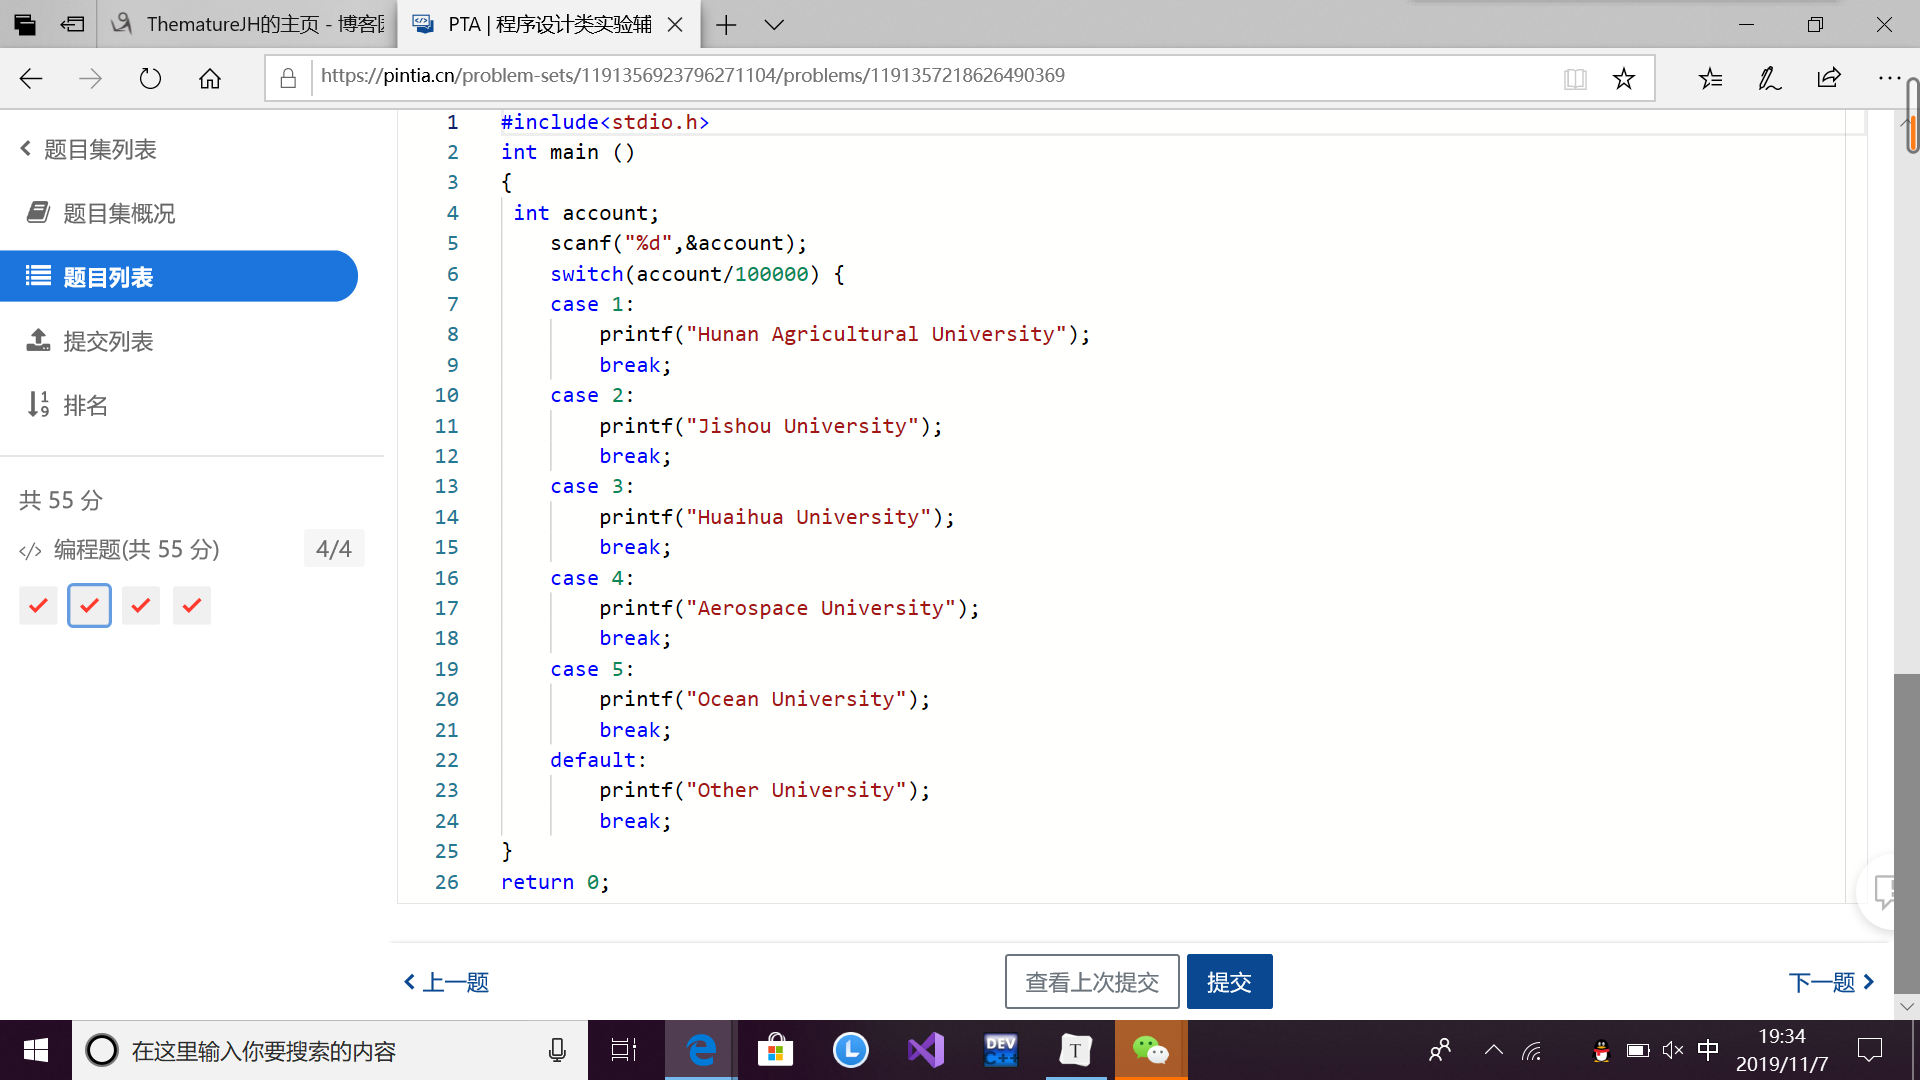Open WeChat from the taskbar
Screen dimensions: 1920x1080
(1150, 1050)
